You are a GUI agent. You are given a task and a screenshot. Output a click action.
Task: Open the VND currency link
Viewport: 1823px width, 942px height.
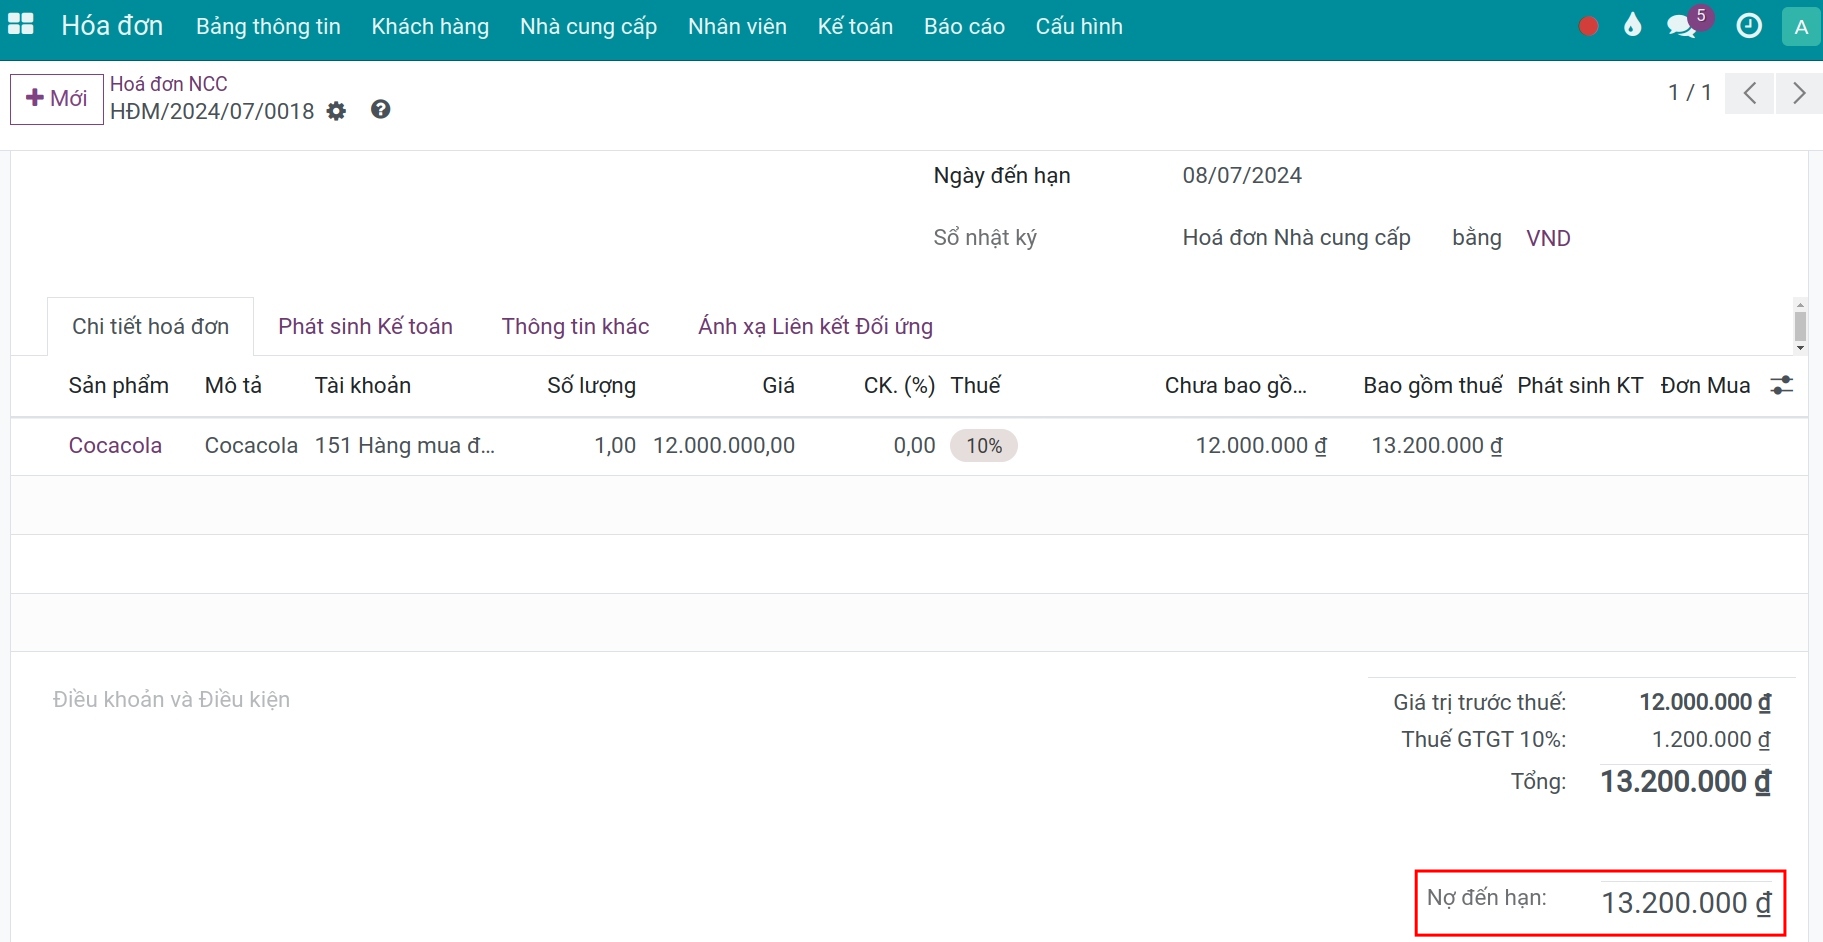(x=1548, y=238)
